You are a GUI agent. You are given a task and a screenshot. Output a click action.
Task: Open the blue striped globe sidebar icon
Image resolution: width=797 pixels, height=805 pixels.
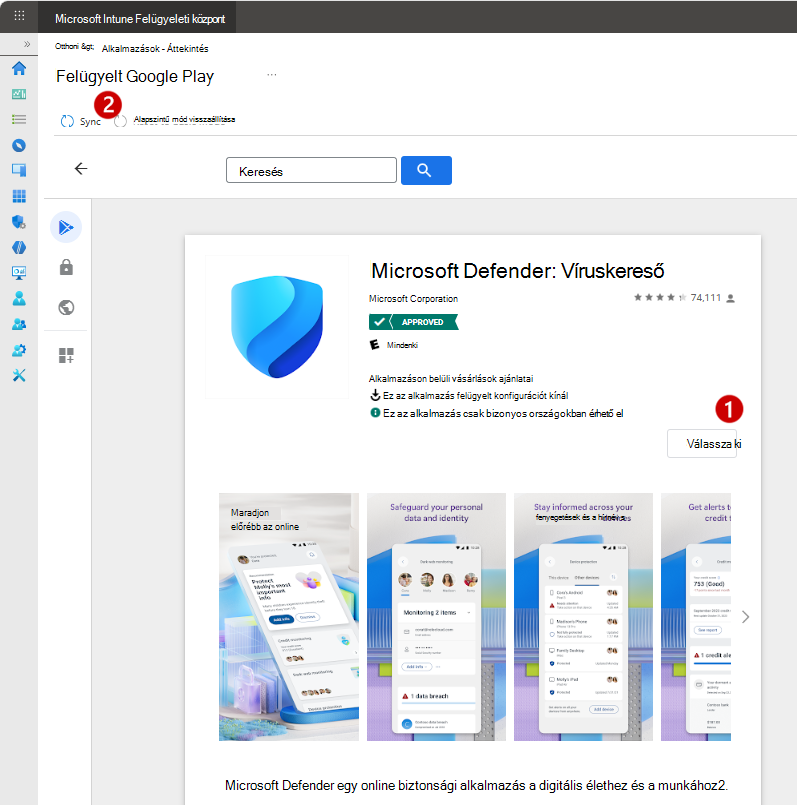[x=19, y=247]
